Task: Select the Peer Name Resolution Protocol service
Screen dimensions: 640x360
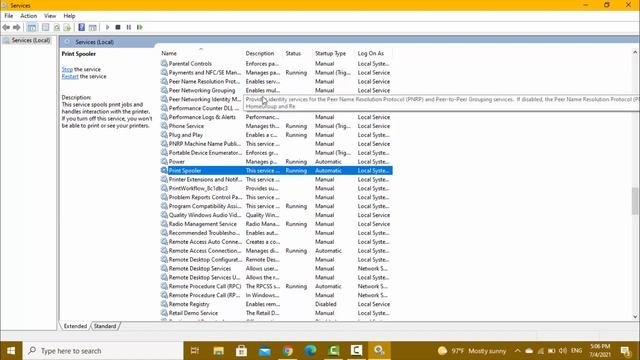Action: coord(276,82)
